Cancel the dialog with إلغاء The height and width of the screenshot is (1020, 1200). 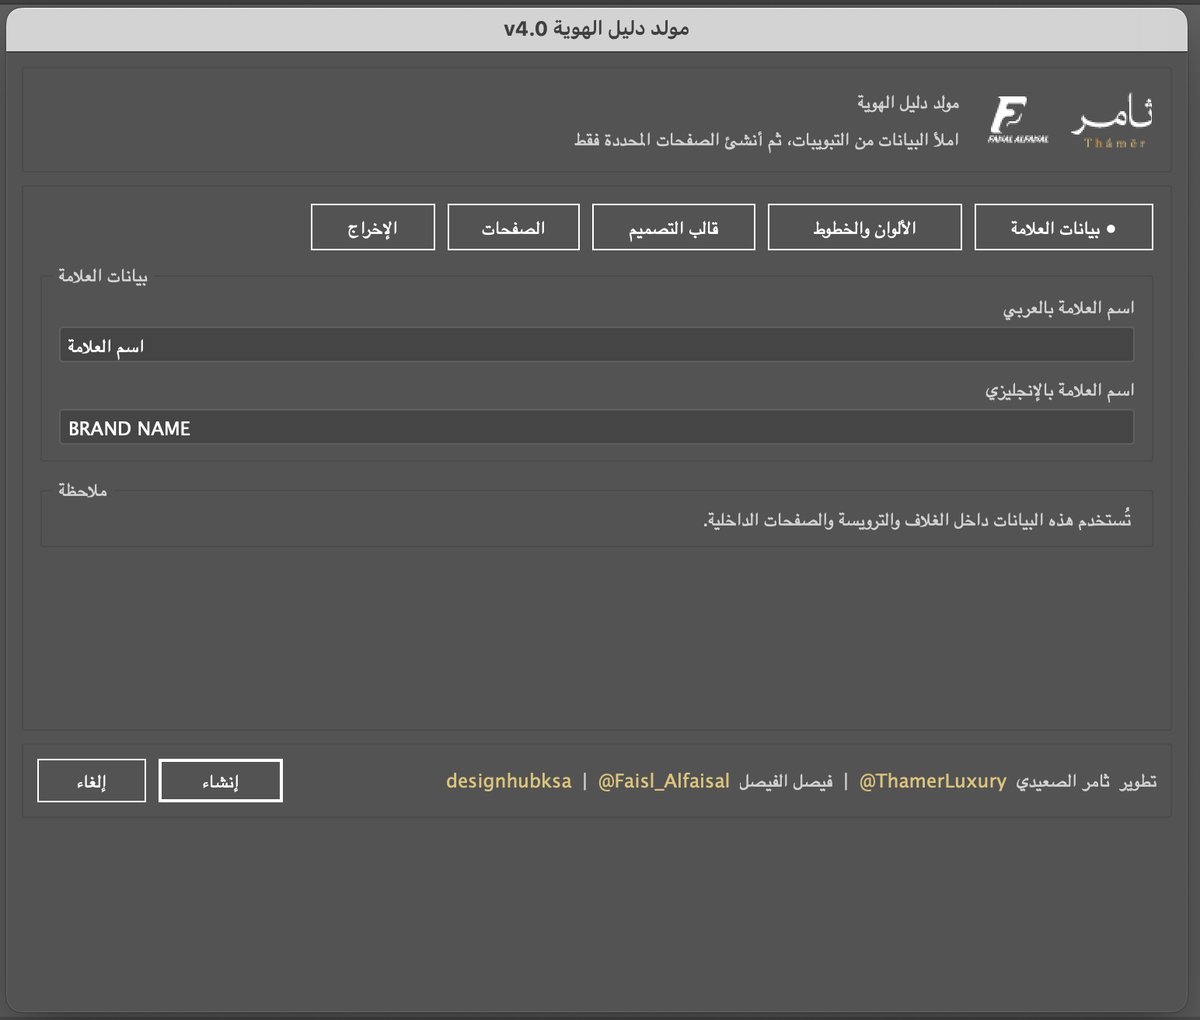click(x=91, y=781)
